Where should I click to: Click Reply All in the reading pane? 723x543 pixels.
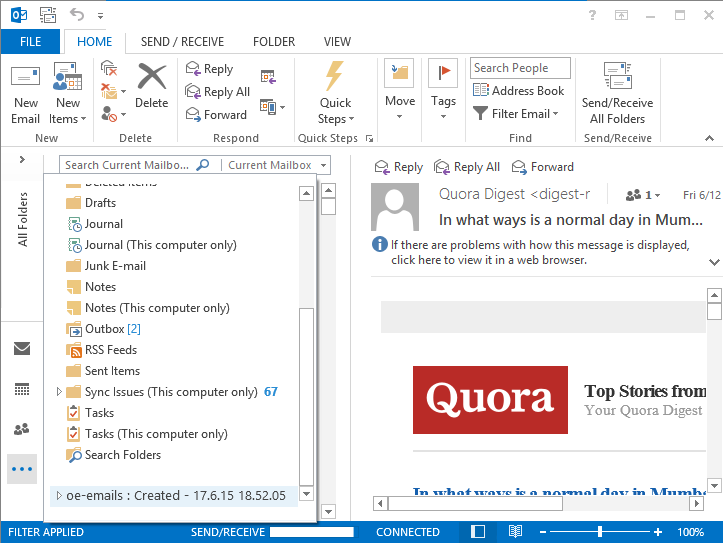coord(467,167)
